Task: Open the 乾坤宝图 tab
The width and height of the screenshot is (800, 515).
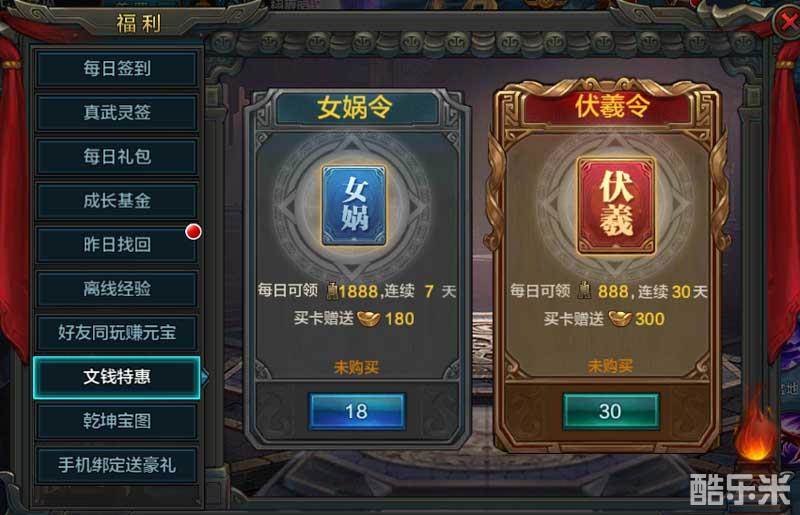Action: (x=117, y=421)
